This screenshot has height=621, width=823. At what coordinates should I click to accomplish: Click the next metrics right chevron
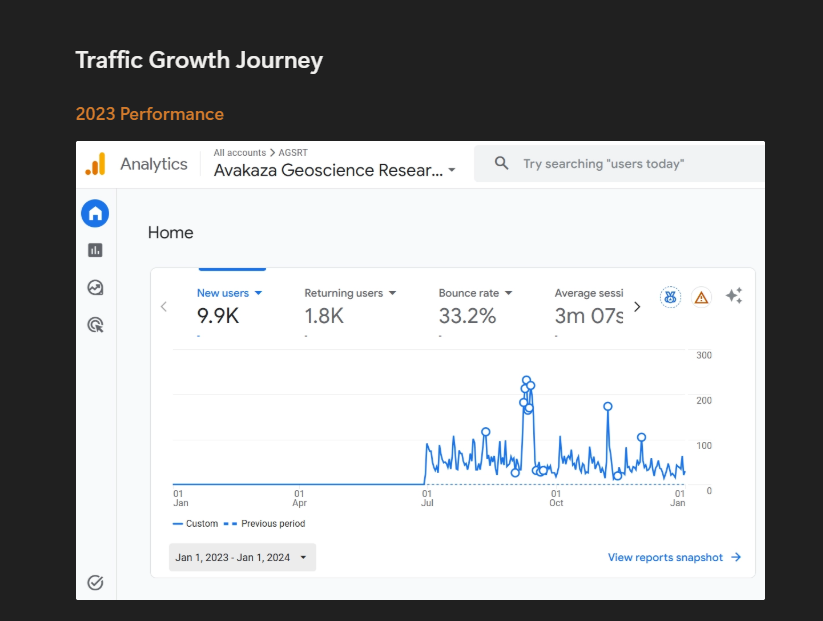point(637,307)
